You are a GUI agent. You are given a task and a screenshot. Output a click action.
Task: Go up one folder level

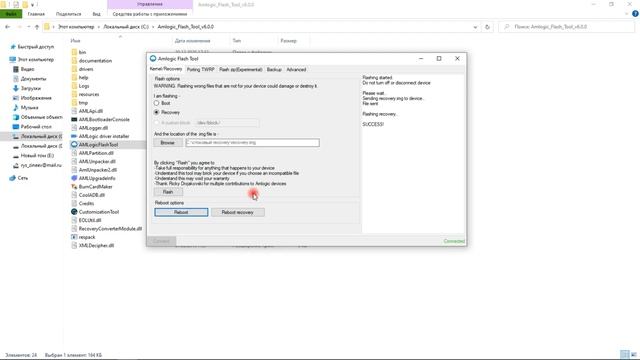[37, 27]
